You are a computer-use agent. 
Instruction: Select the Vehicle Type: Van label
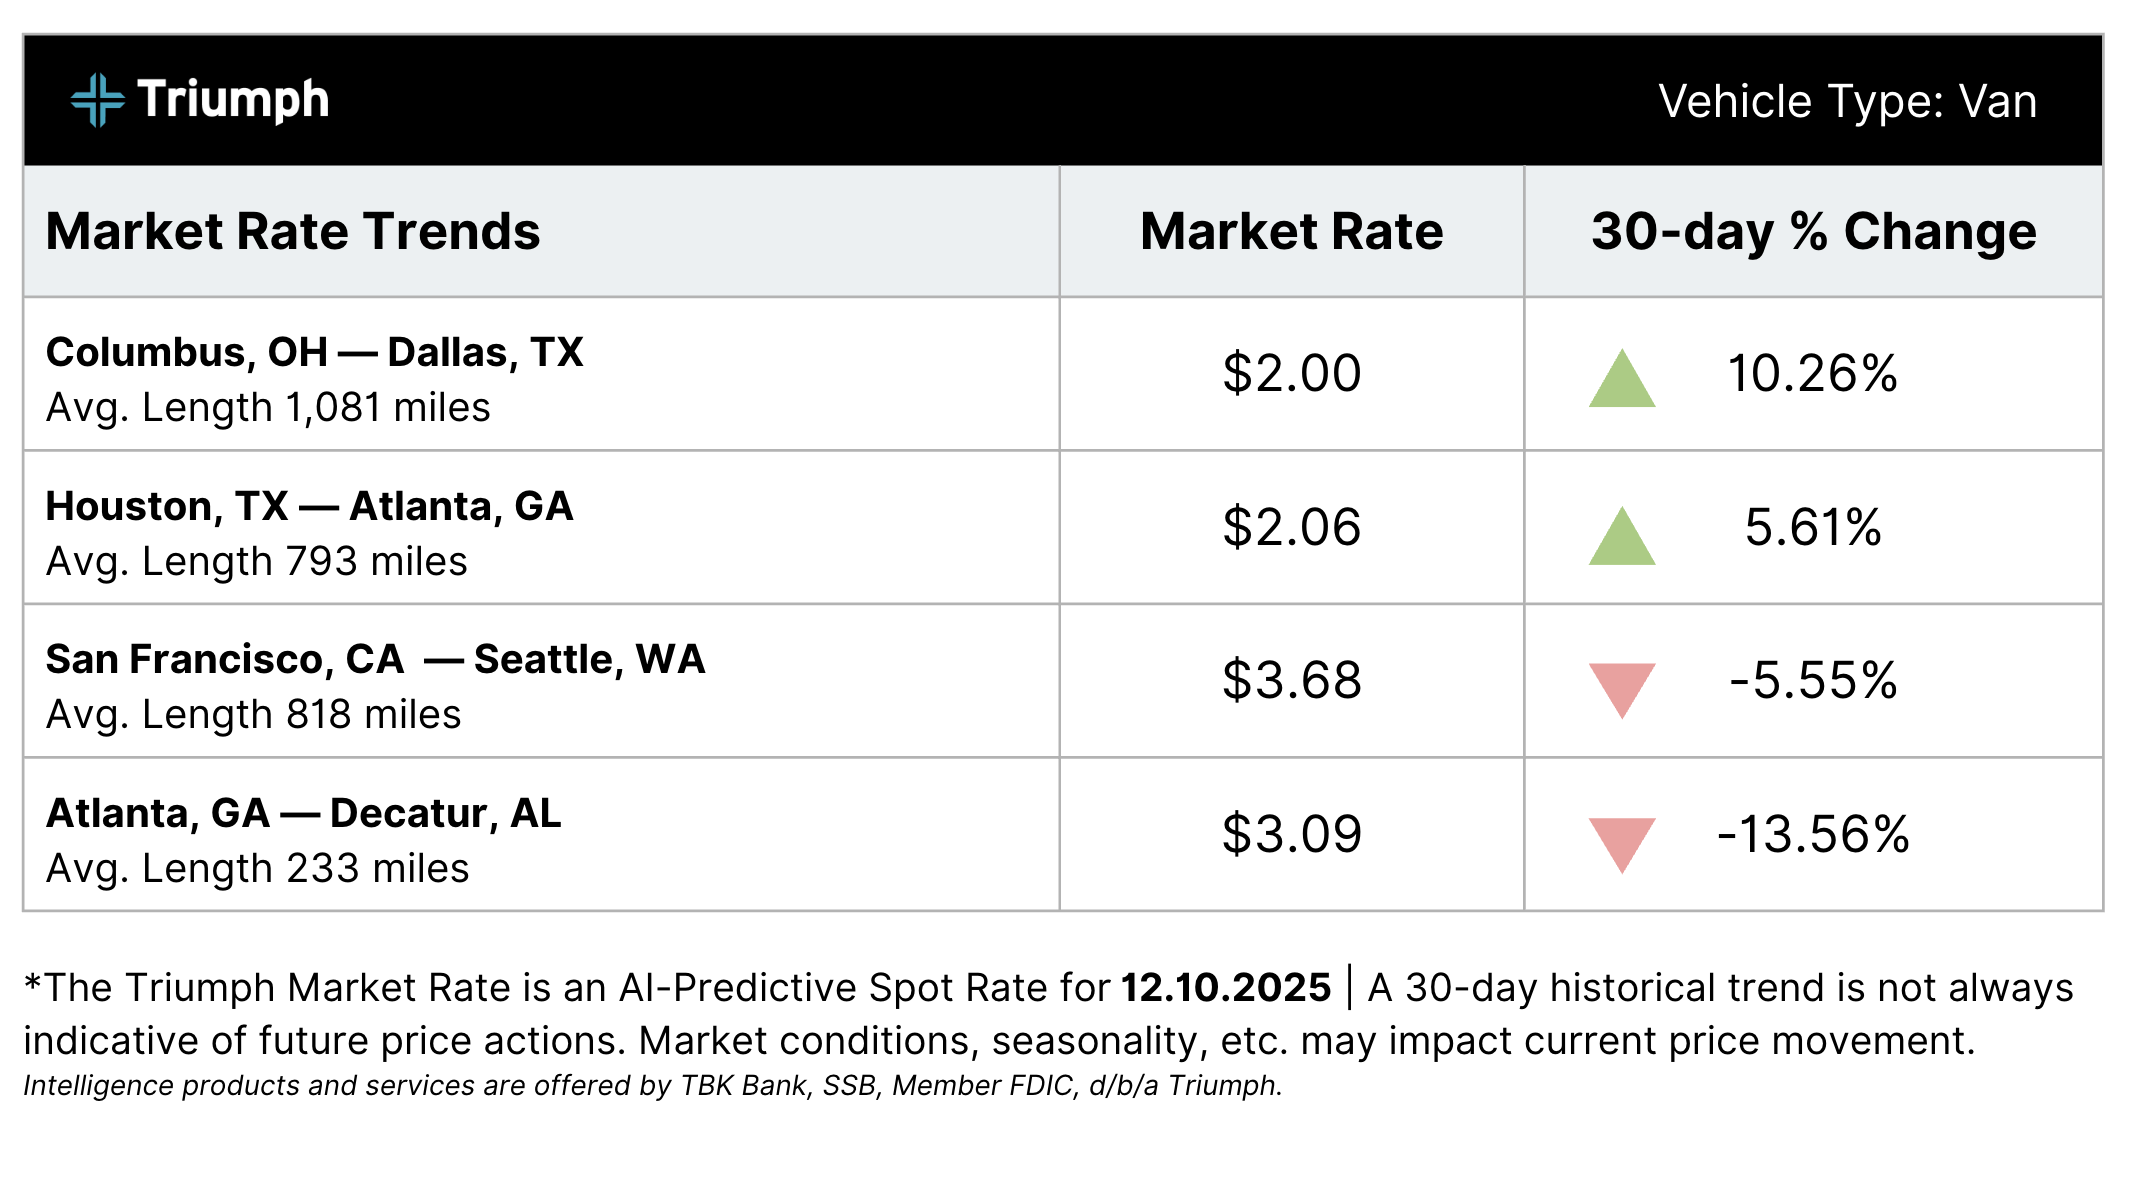(1846, 102)
